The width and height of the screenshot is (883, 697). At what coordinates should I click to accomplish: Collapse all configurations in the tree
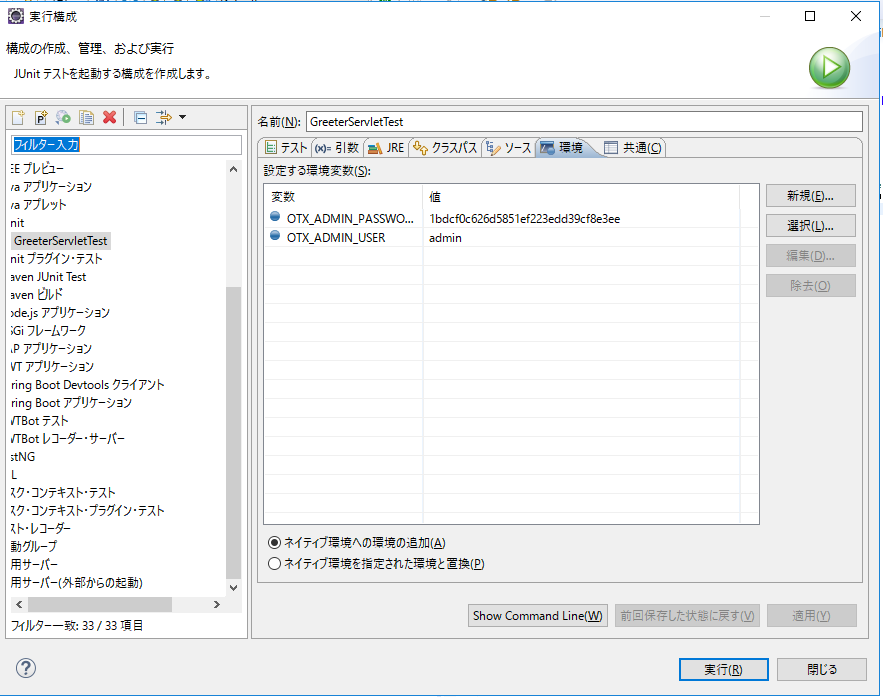(140, 118)
